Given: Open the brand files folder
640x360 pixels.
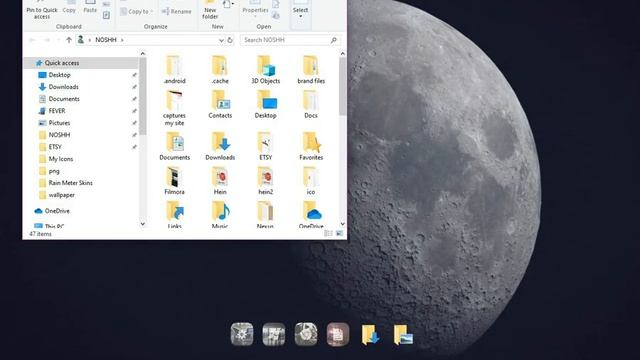Looking at the screenshot, I should [311, 70].
